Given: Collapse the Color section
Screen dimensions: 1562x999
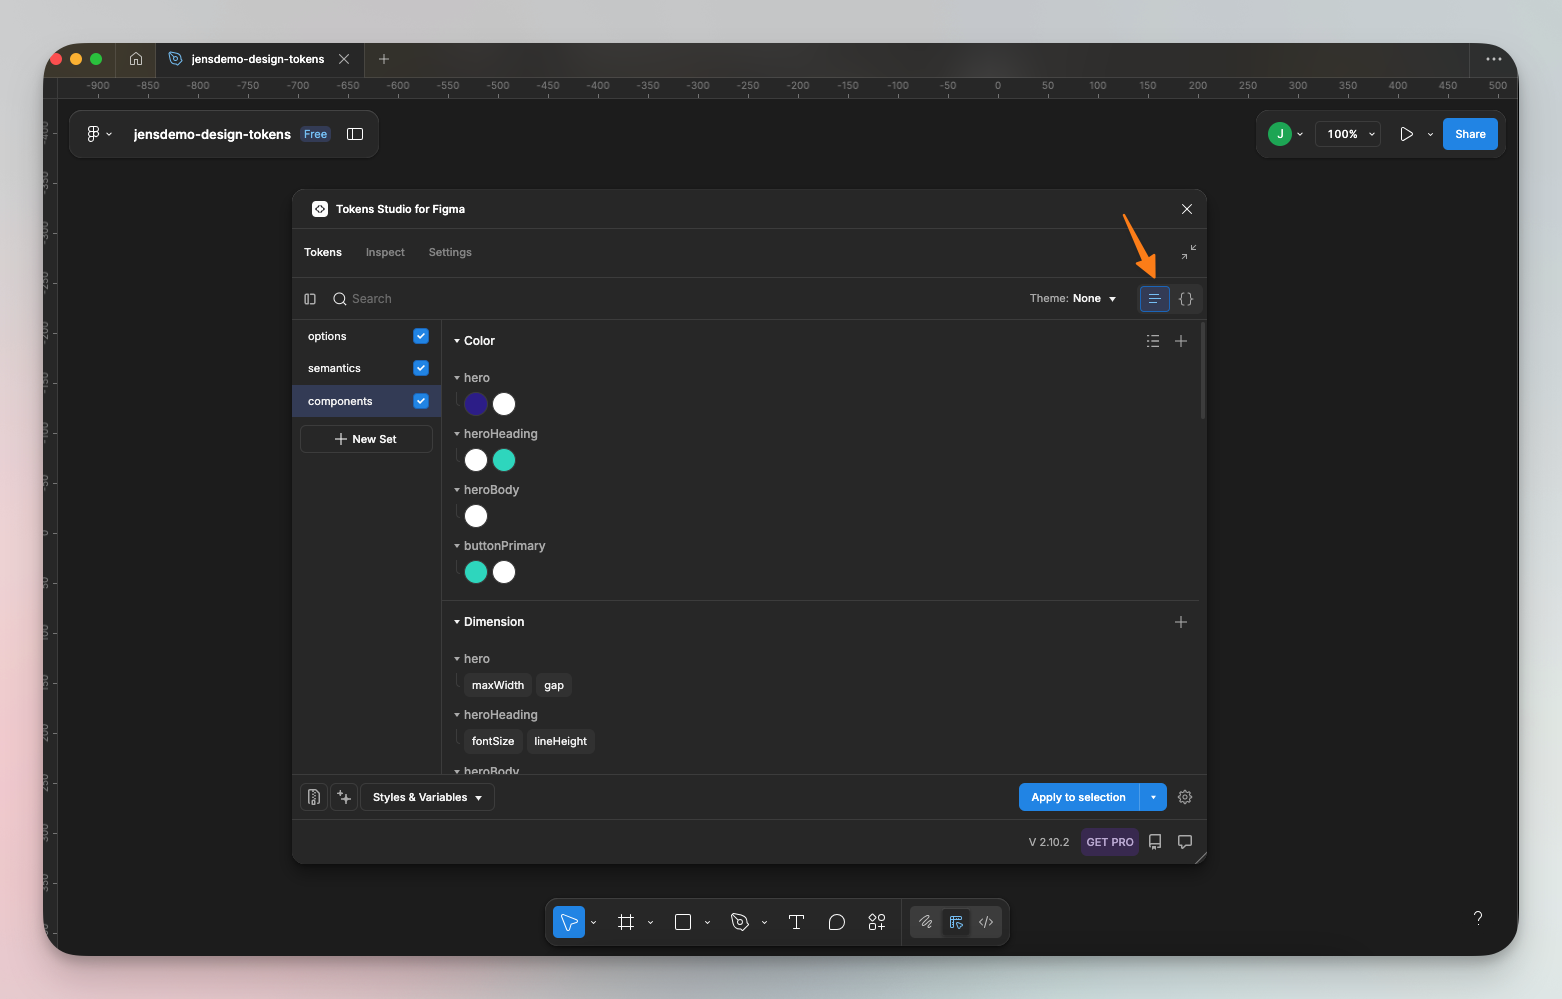Looking at the screenshot, I should coord(457,341).
